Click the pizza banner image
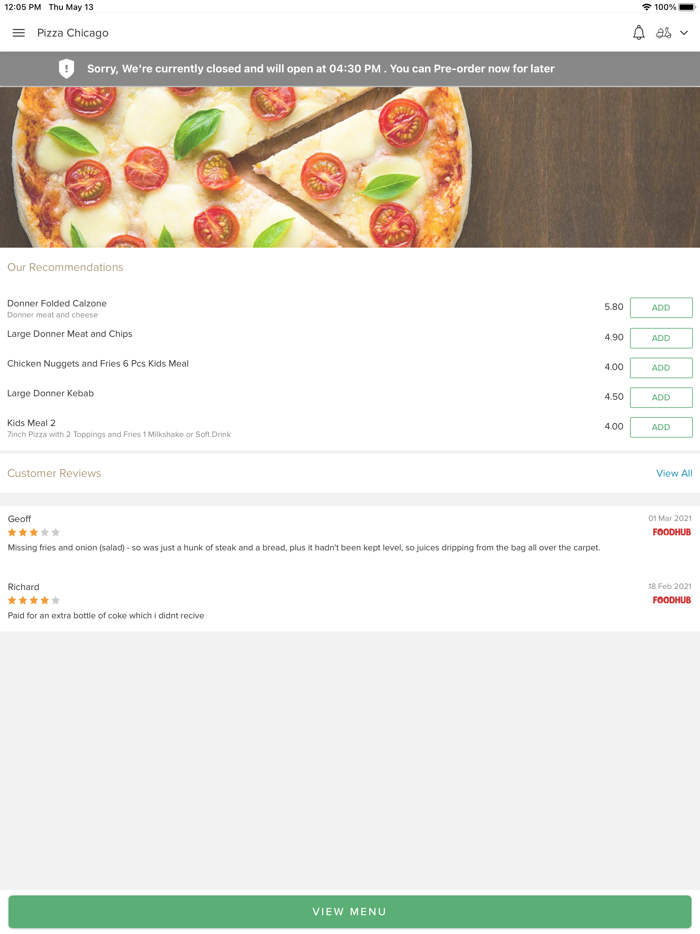This screenshot has height=934, width=700. coord(350,165)
